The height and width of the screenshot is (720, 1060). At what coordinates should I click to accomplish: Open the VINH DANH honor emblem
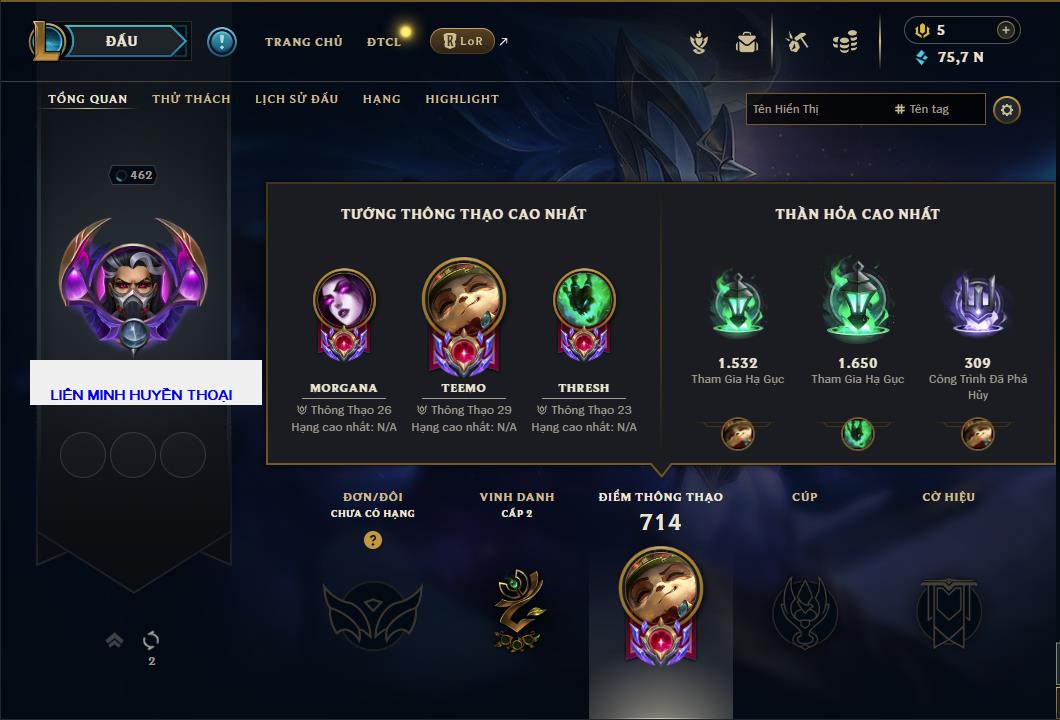pyautogui.click(x=517, y=610)
